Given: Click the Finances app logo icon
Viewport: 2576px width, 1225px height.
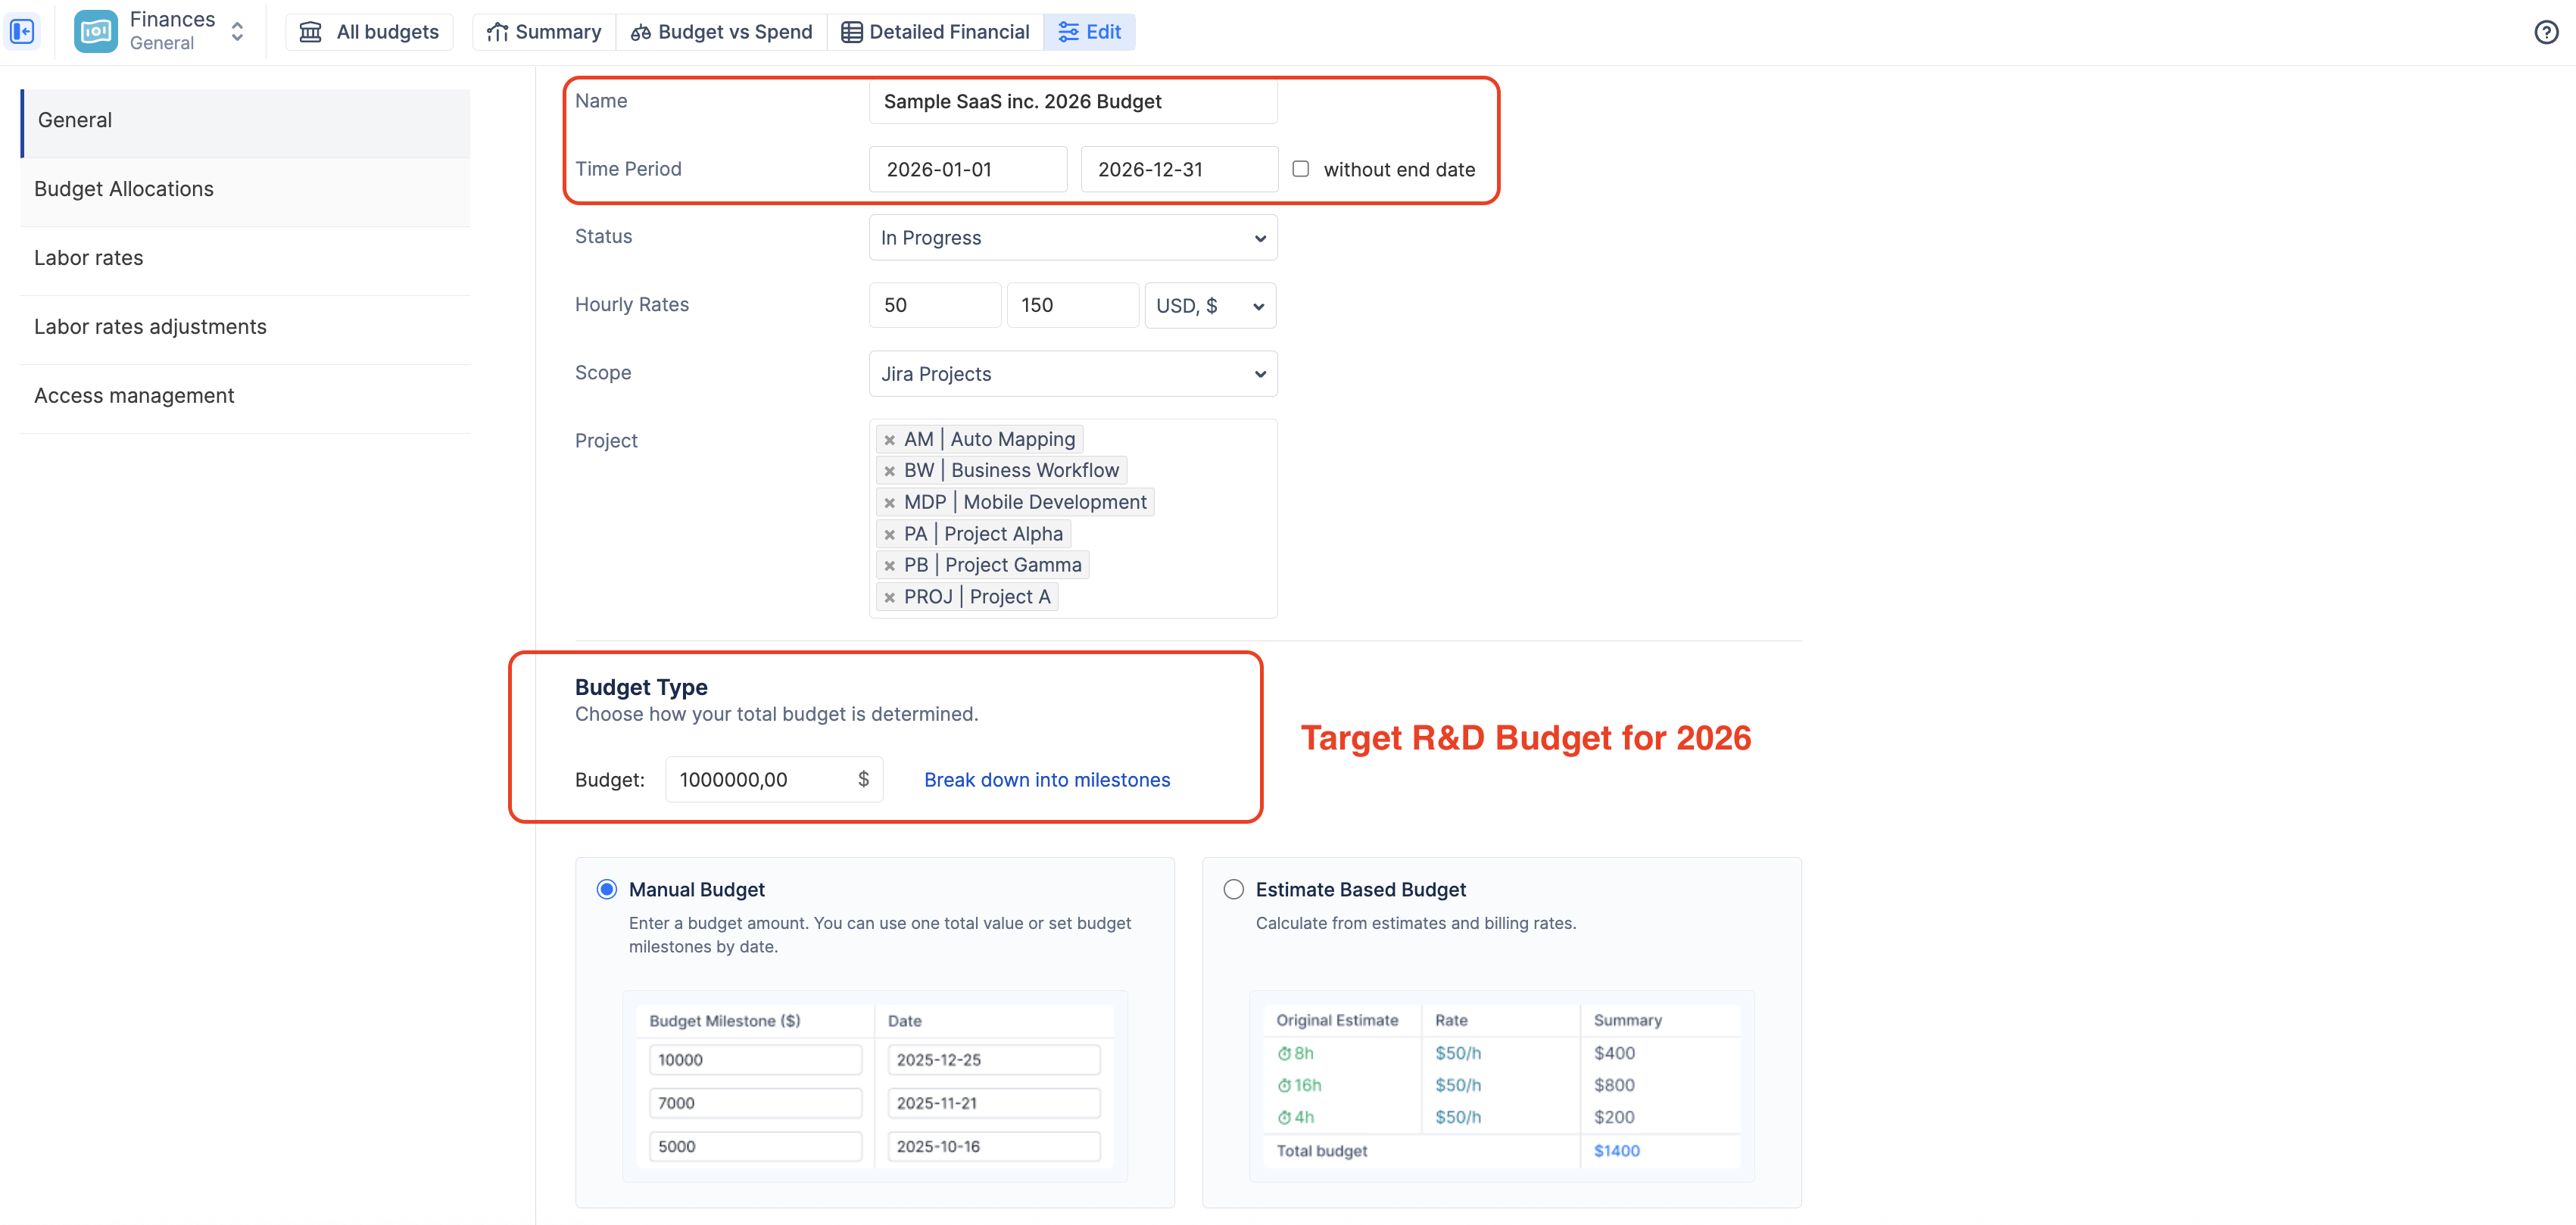Looking at the screenshot, I should click(x=96, y=32).
